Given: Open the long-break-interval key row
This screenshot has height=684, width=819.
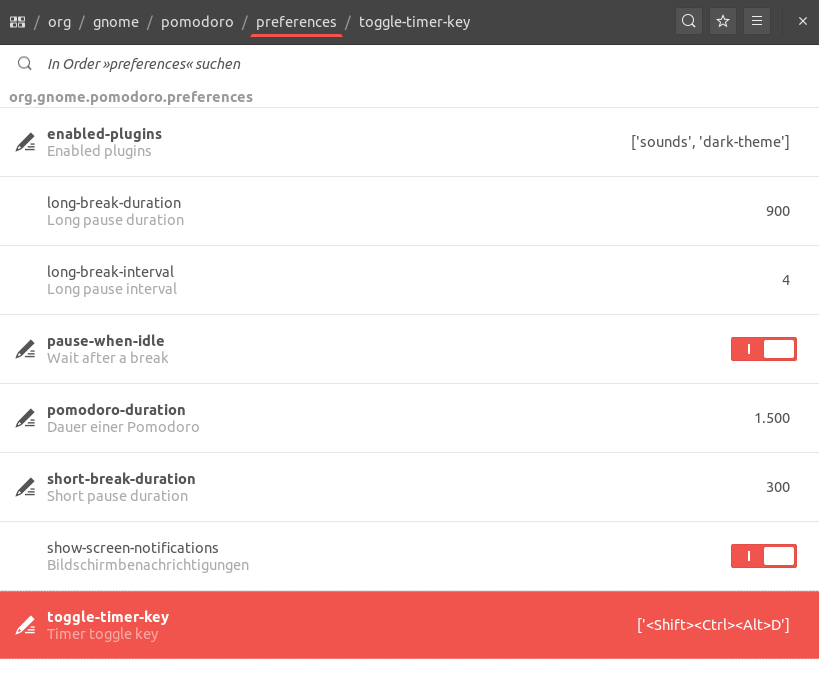Looking at the screenshot, I should click(x=410, y=280).
